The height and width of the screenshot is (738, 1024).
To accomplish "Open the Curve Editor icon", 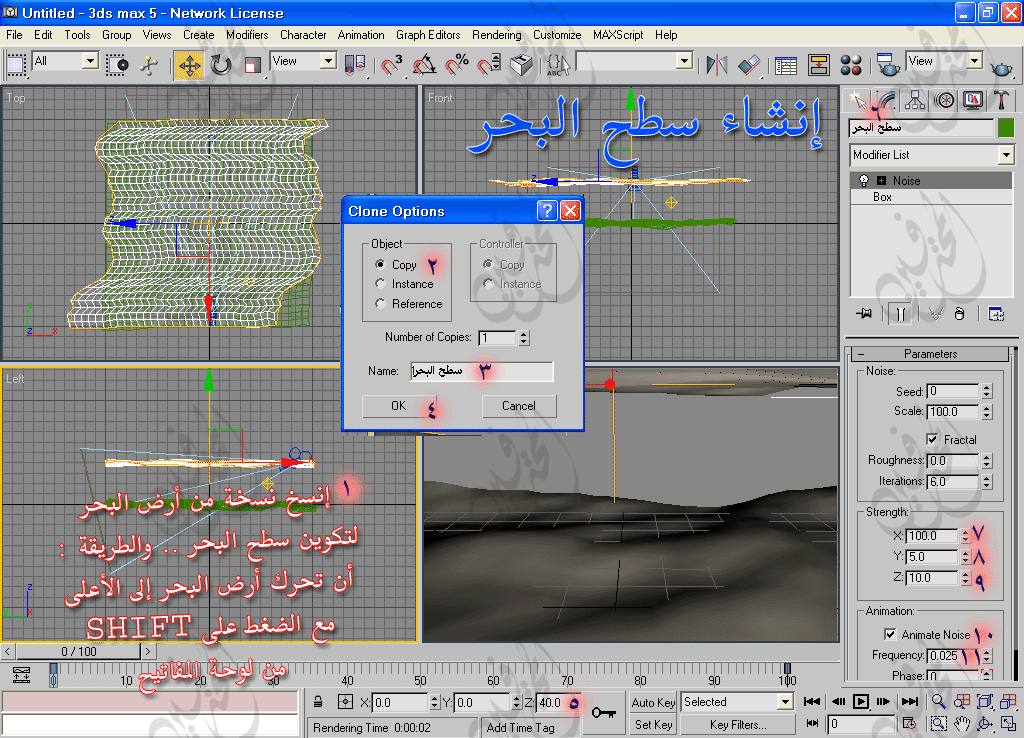I will tap(786, 64).
